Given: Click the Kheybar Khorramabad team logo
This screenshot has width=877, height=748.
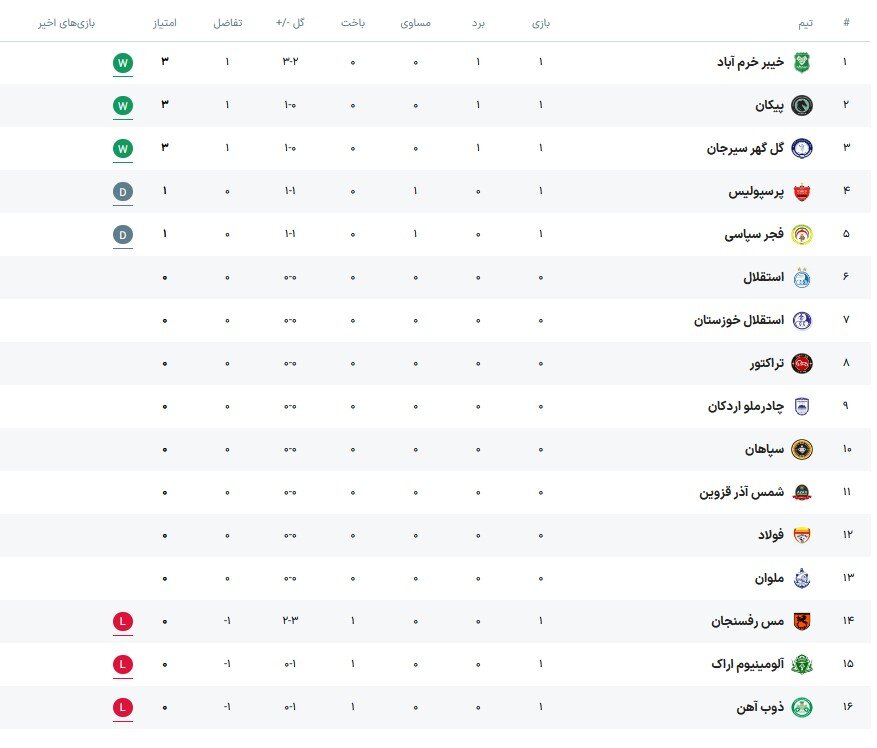Looking at the screenshot, I should point(801,62).
